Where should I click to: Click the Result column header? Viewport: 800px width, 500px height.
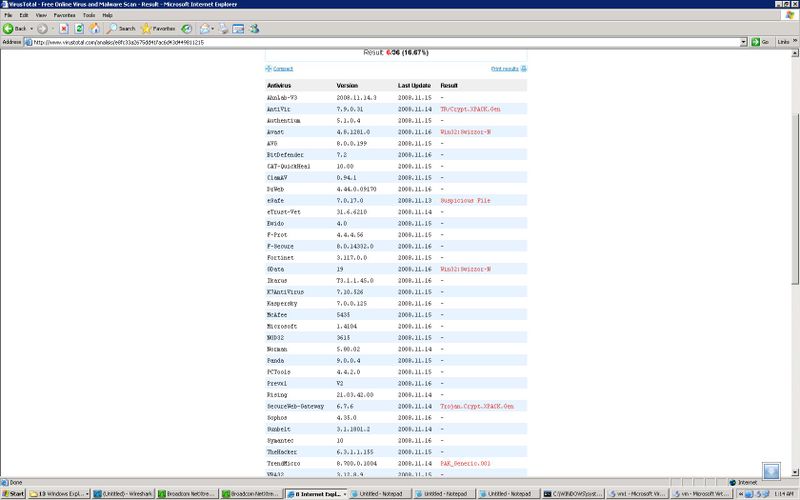(x=449, y=86)
